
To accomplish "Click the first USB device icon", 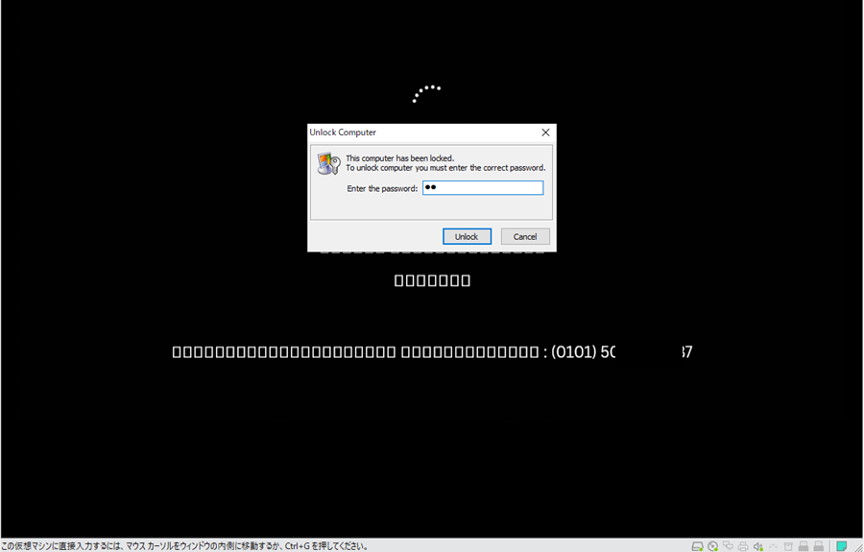I will click(x=803, y=546).
